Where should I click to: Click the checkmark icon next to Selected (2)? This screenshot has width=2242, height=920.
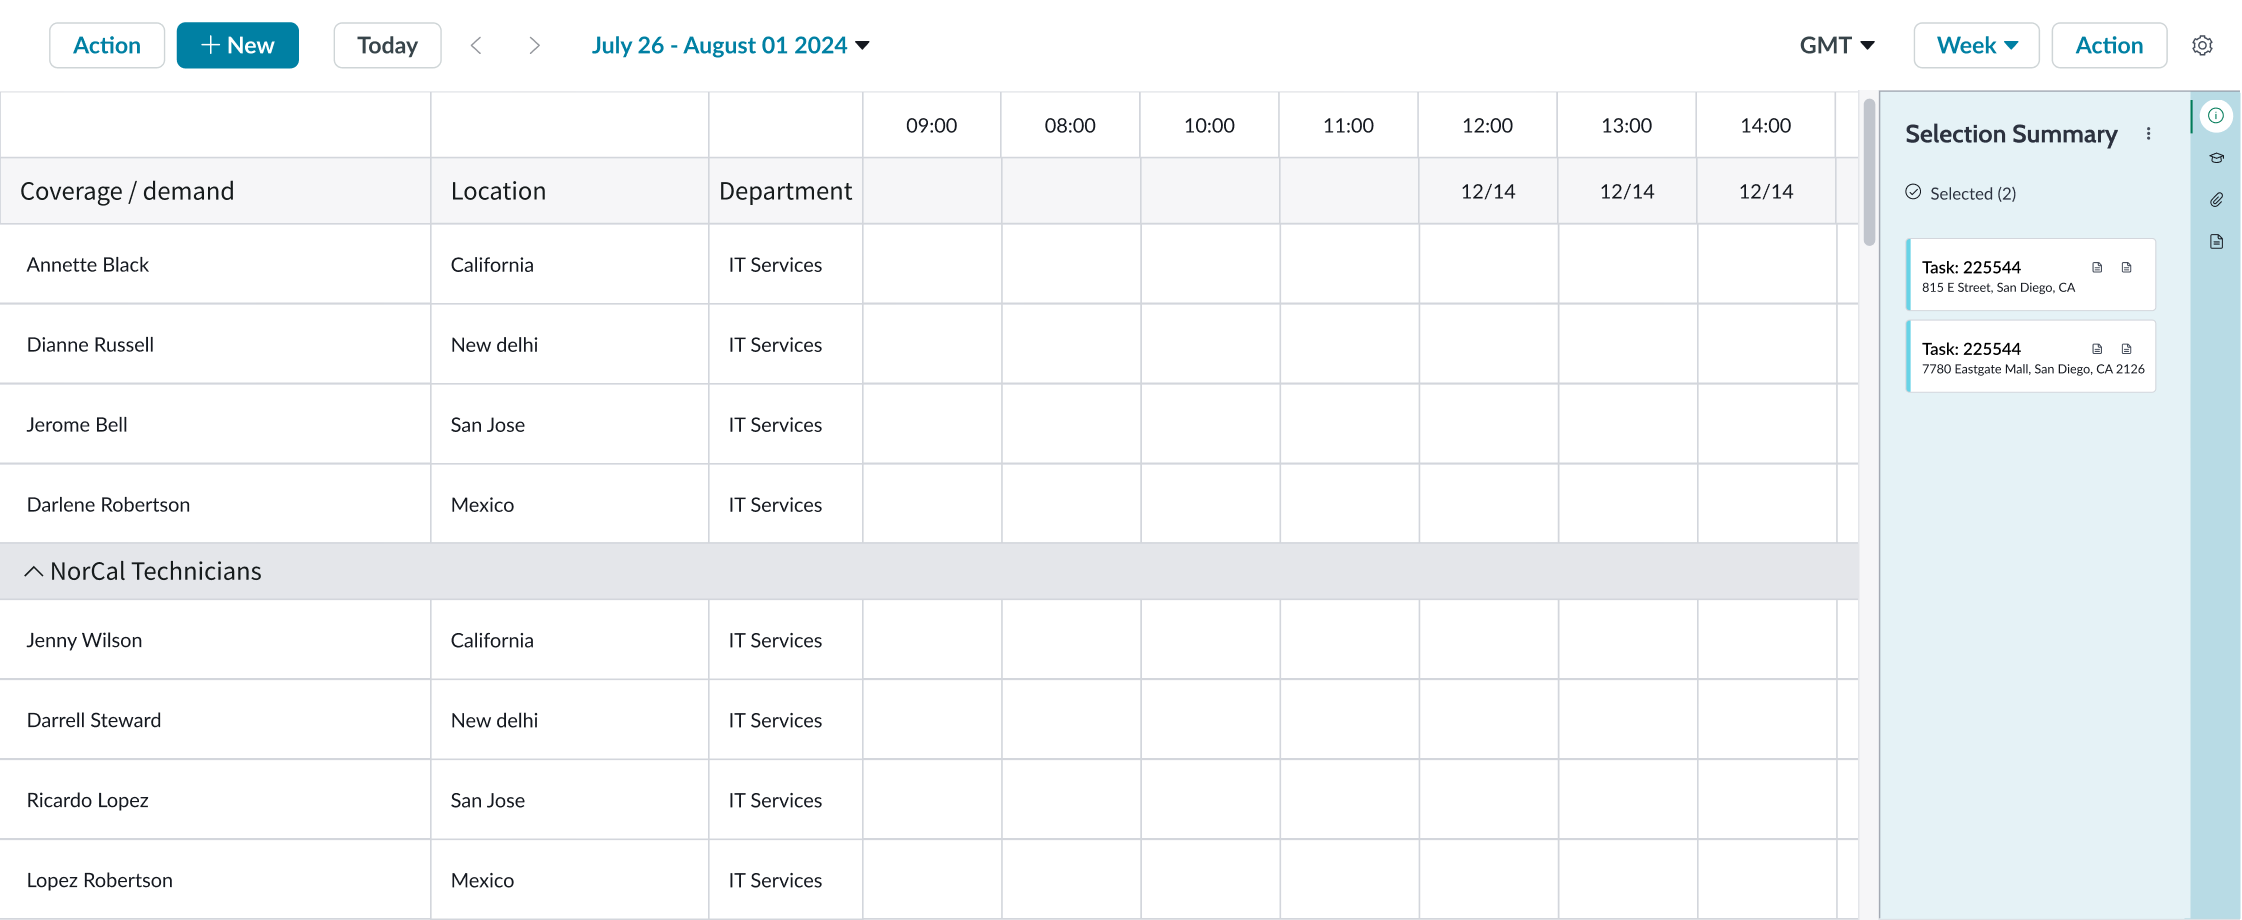(x=1913, y=193)
